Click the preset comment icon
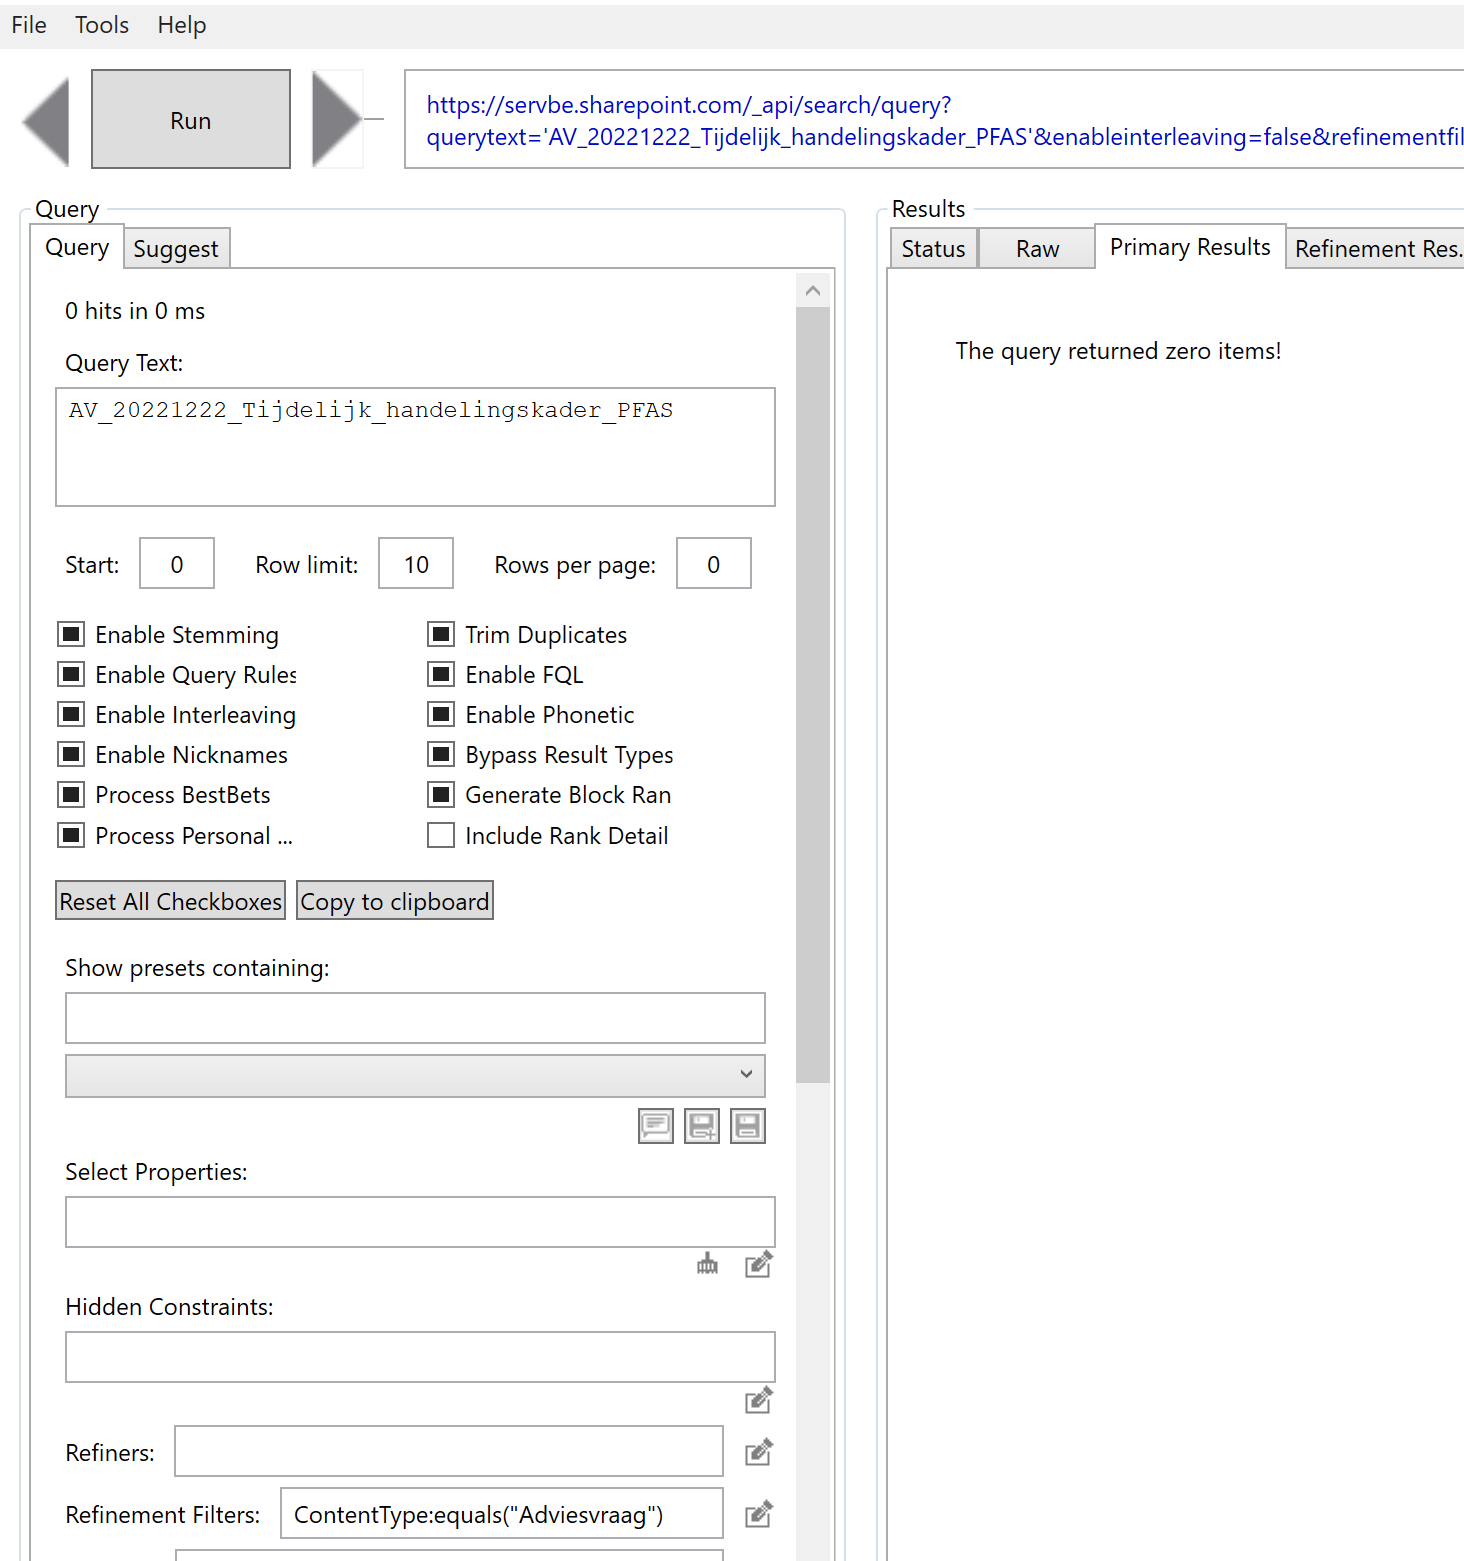Screen dimensions: 1464x1561 point(656,1126)
